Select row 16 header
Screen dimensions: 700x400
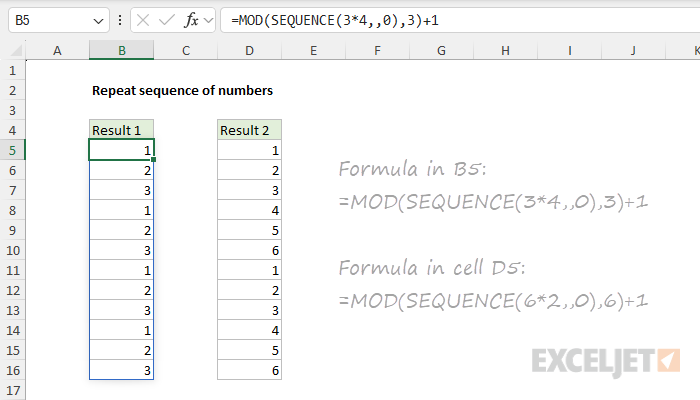click(12, 371)
